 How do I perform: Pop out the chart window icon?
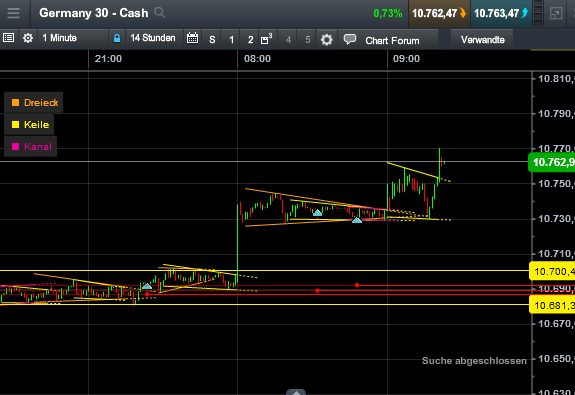point(556,14)
